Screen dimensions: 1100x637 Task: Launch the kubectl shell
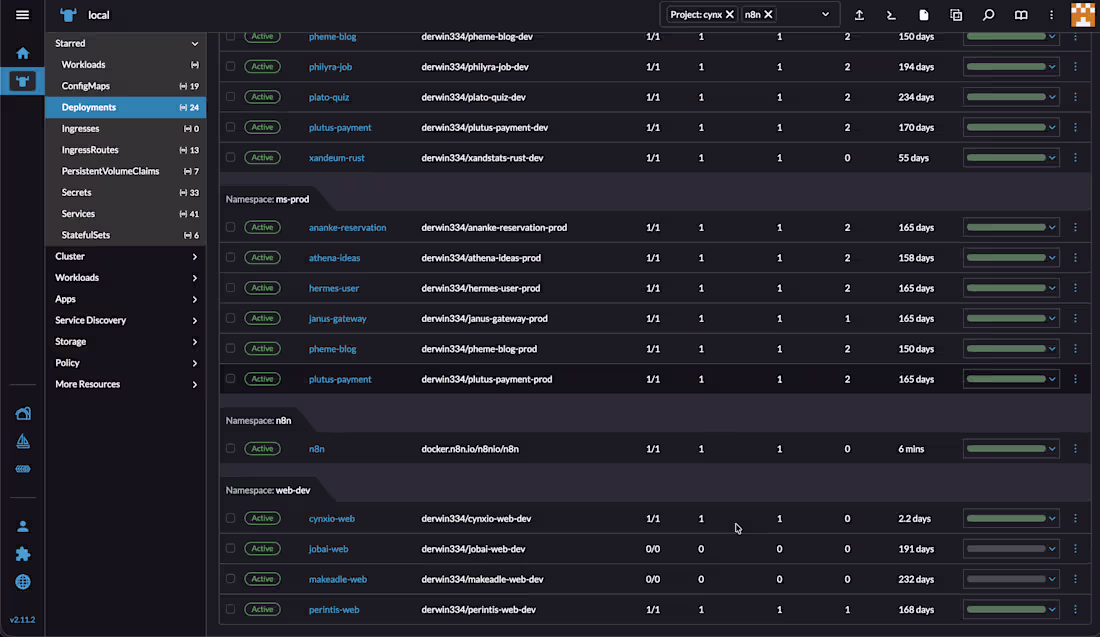tap(891, 14)
